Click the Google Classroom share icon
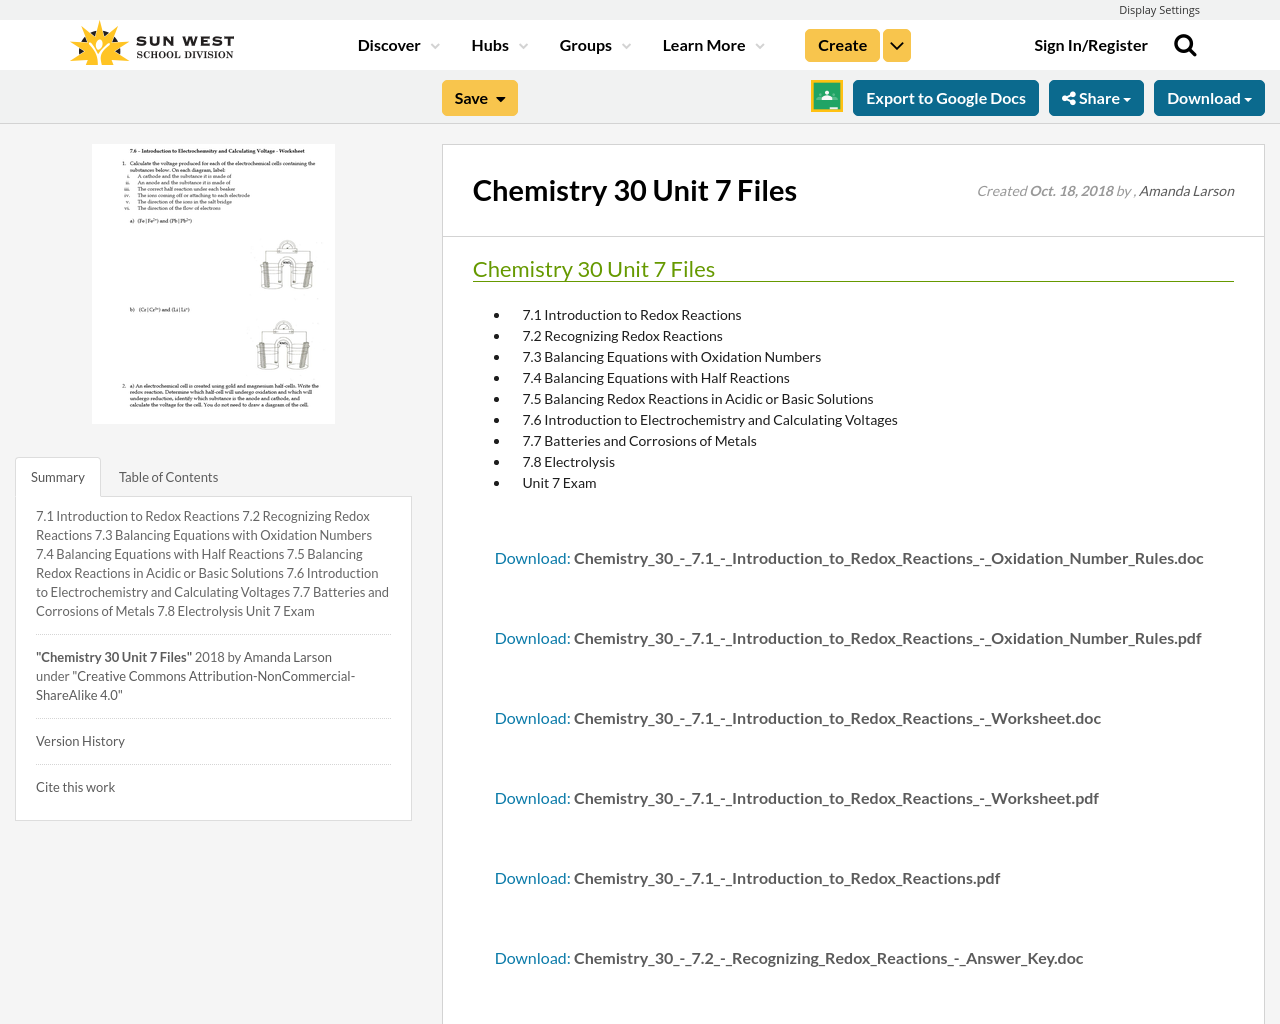 click(827, 96)
